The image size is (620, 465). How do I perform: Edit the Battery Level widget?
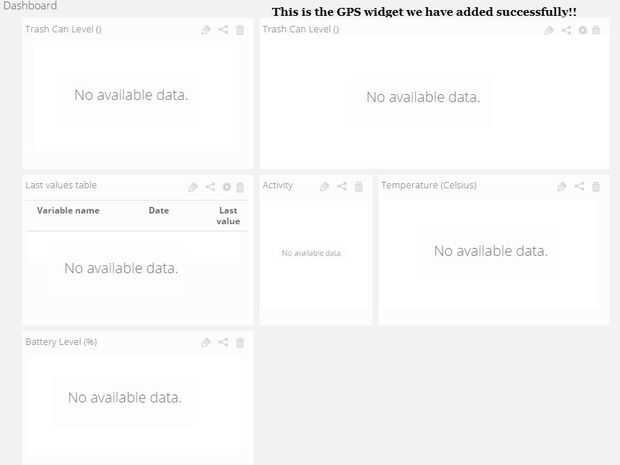pos(206,343)
